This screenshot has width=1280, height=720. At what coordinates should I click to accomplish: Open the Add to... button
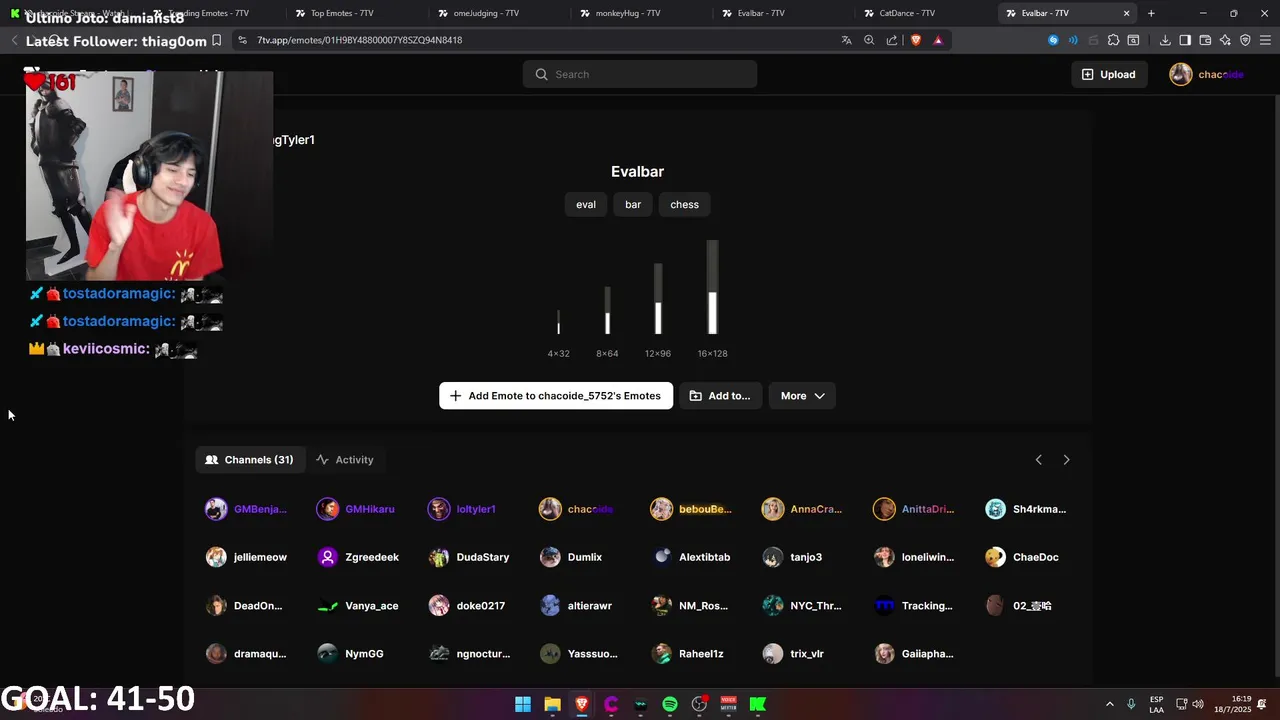point(720,396)
